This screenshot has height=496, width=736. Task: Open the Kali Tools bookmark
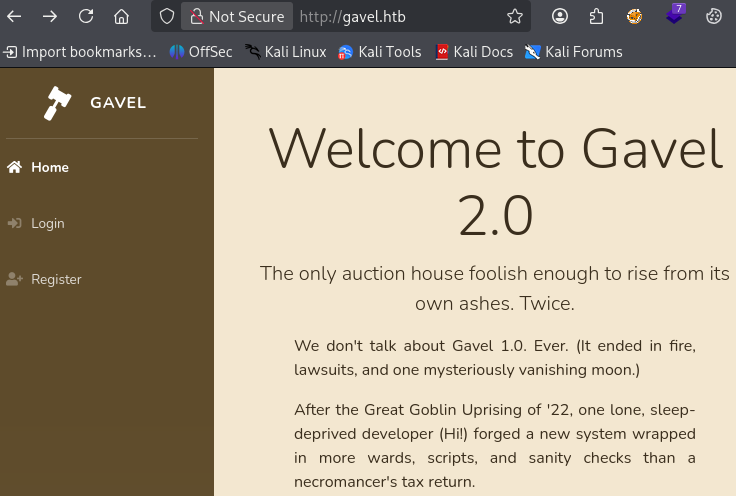click(380, 52)
